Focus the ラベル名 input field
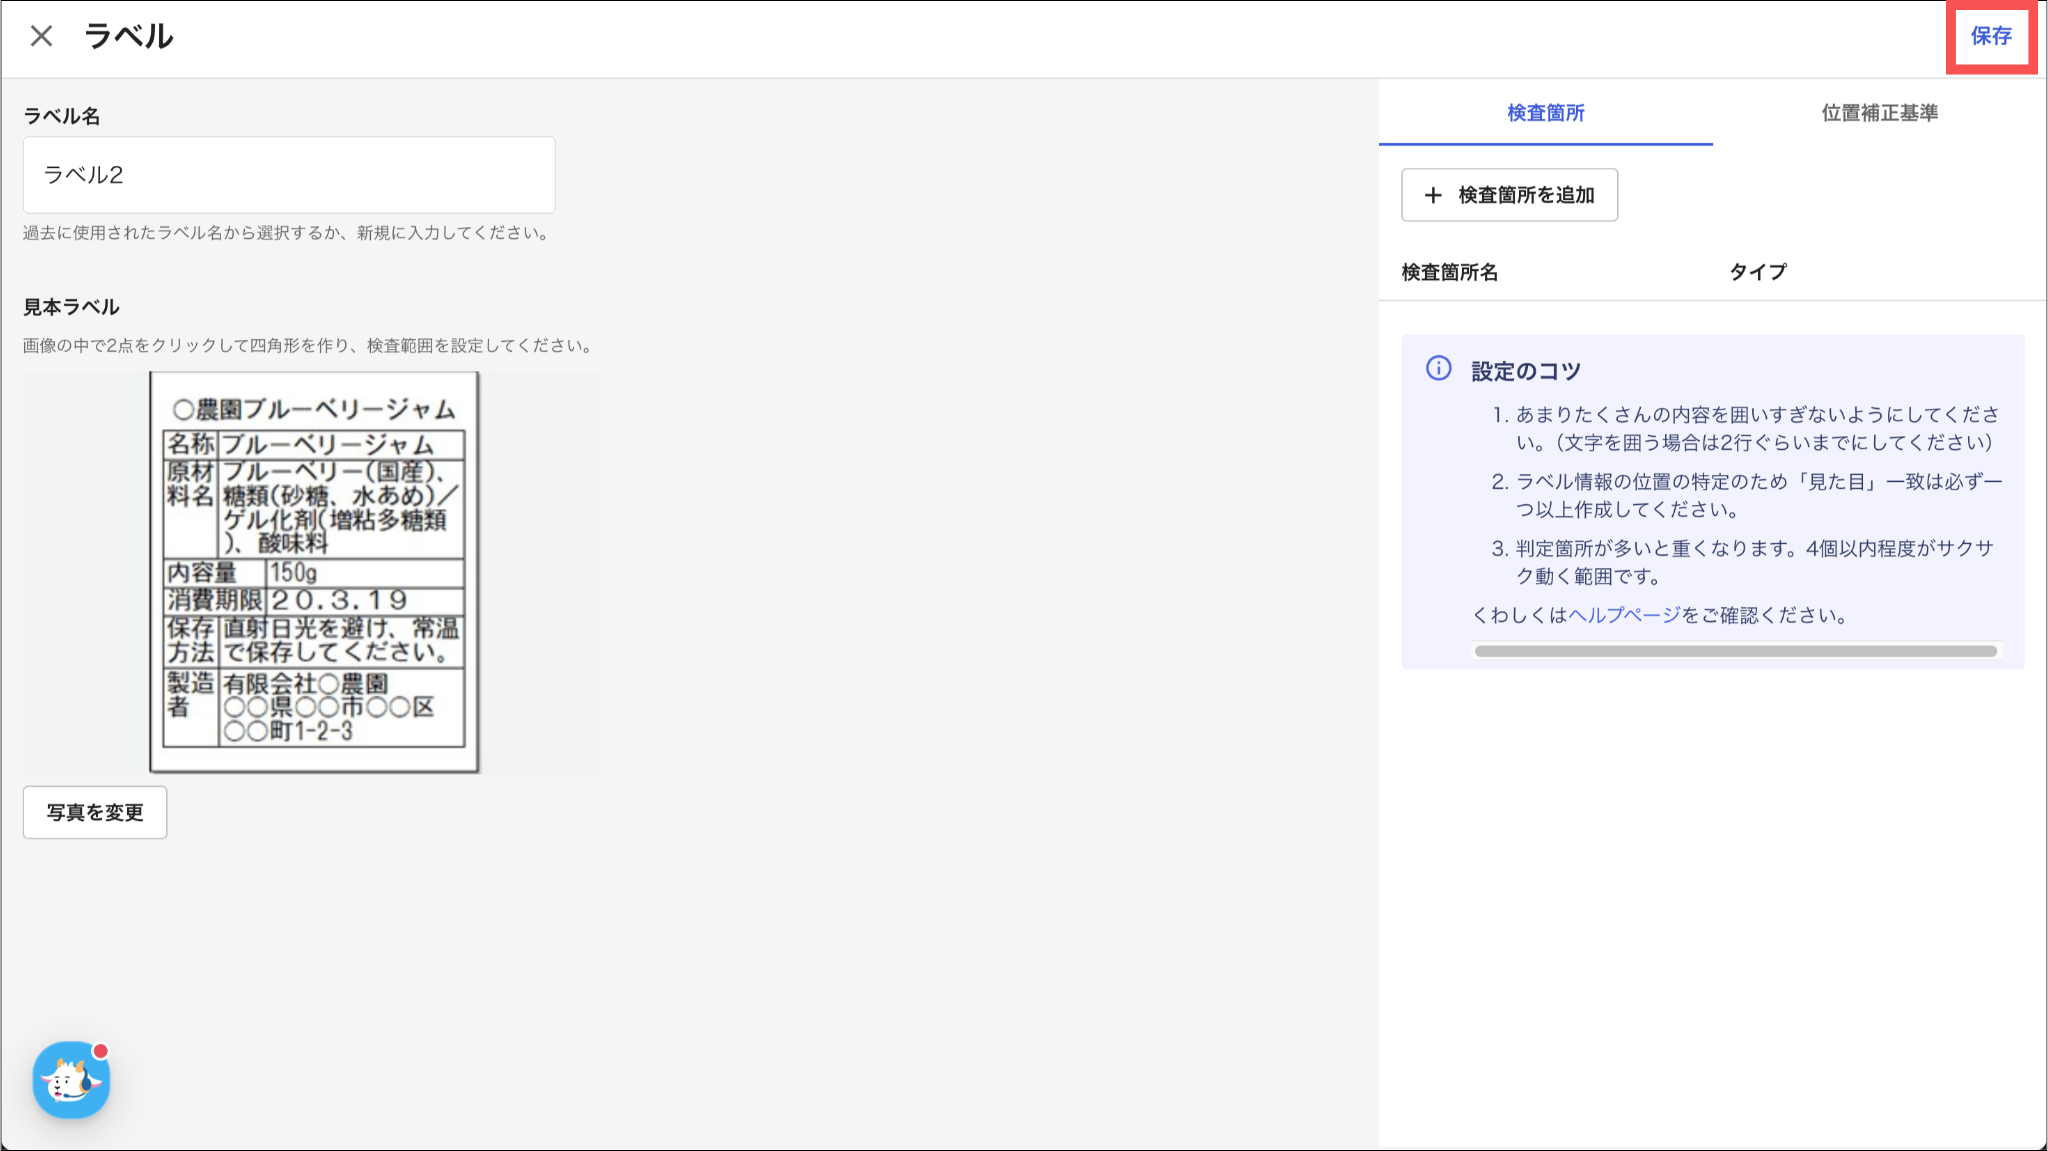The height and width of the screenshot is (1151, 2048). [289, 175]
